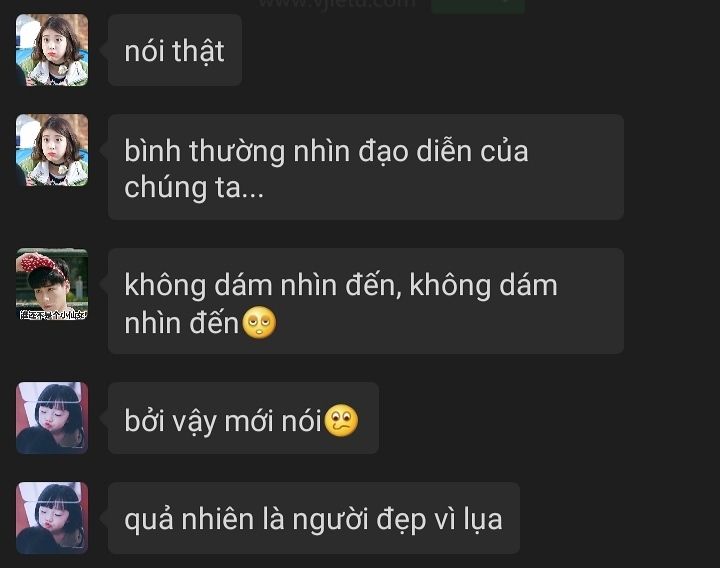Tap the "bởi vậy mới nói" message bubble
Screen dimensions: 720x568
coord(243,418)
